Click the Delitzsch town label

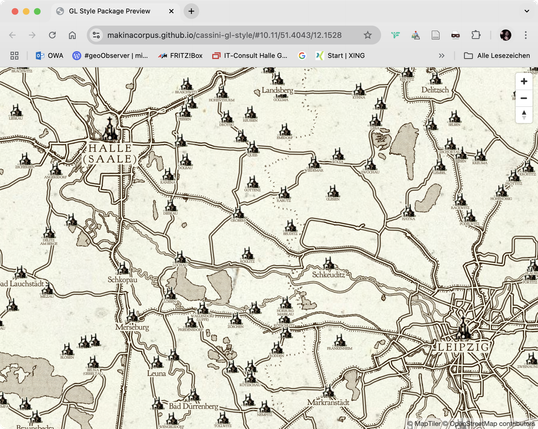435,90
